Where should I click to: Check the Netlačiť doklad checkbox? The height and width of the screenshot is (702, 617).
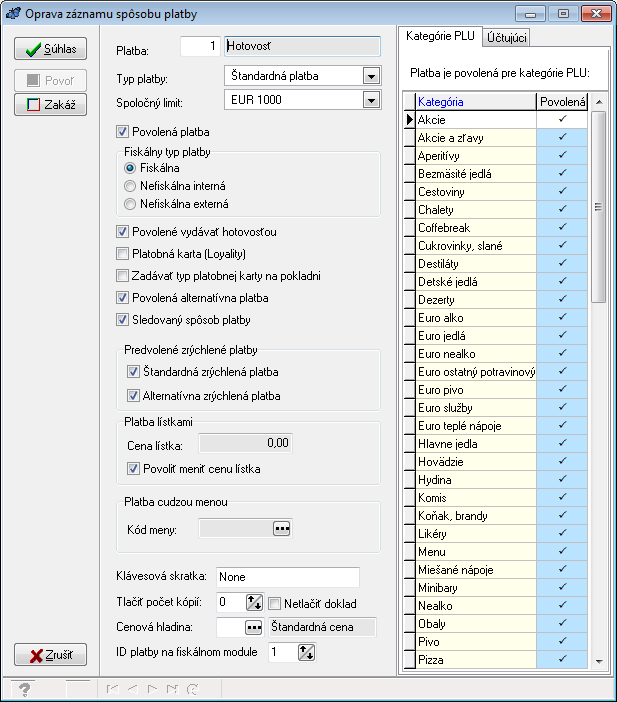[277, 603]
